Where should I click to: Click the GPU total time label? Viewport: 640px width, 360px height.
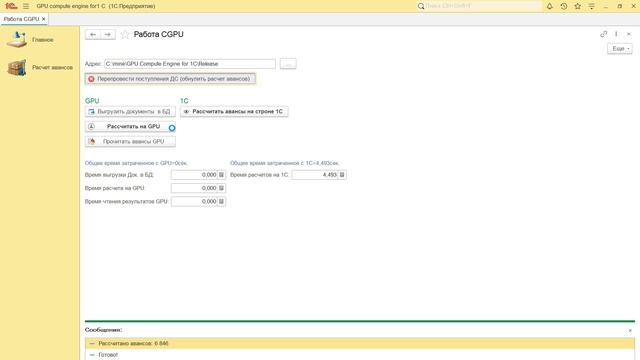point(136,163)
